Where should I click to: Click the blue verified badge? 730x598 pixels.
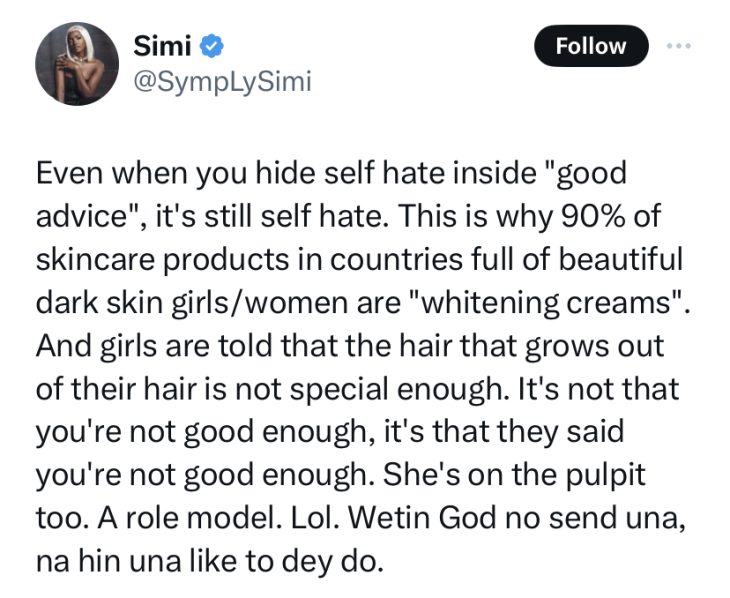coord(213,44)
